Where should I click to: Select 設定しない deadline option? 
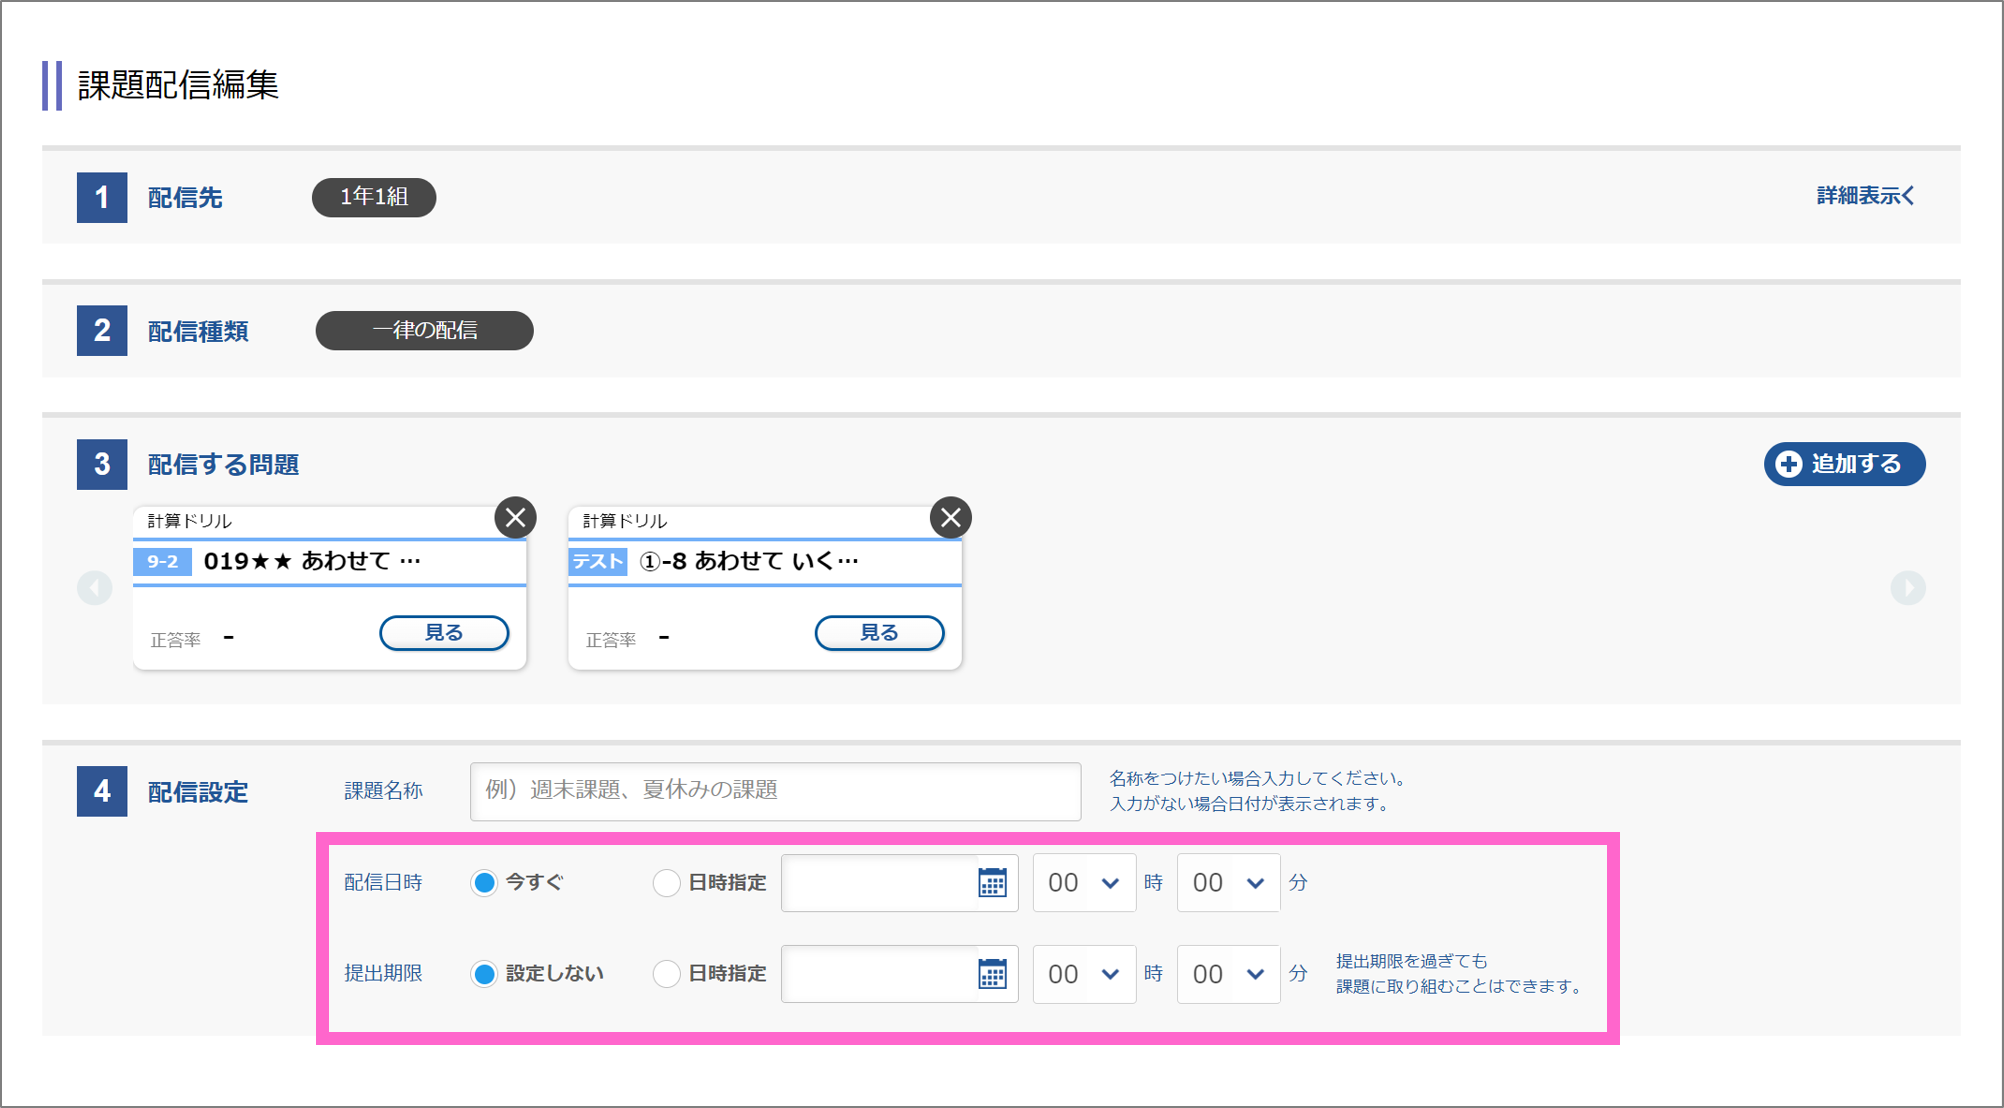click(484, 974)
